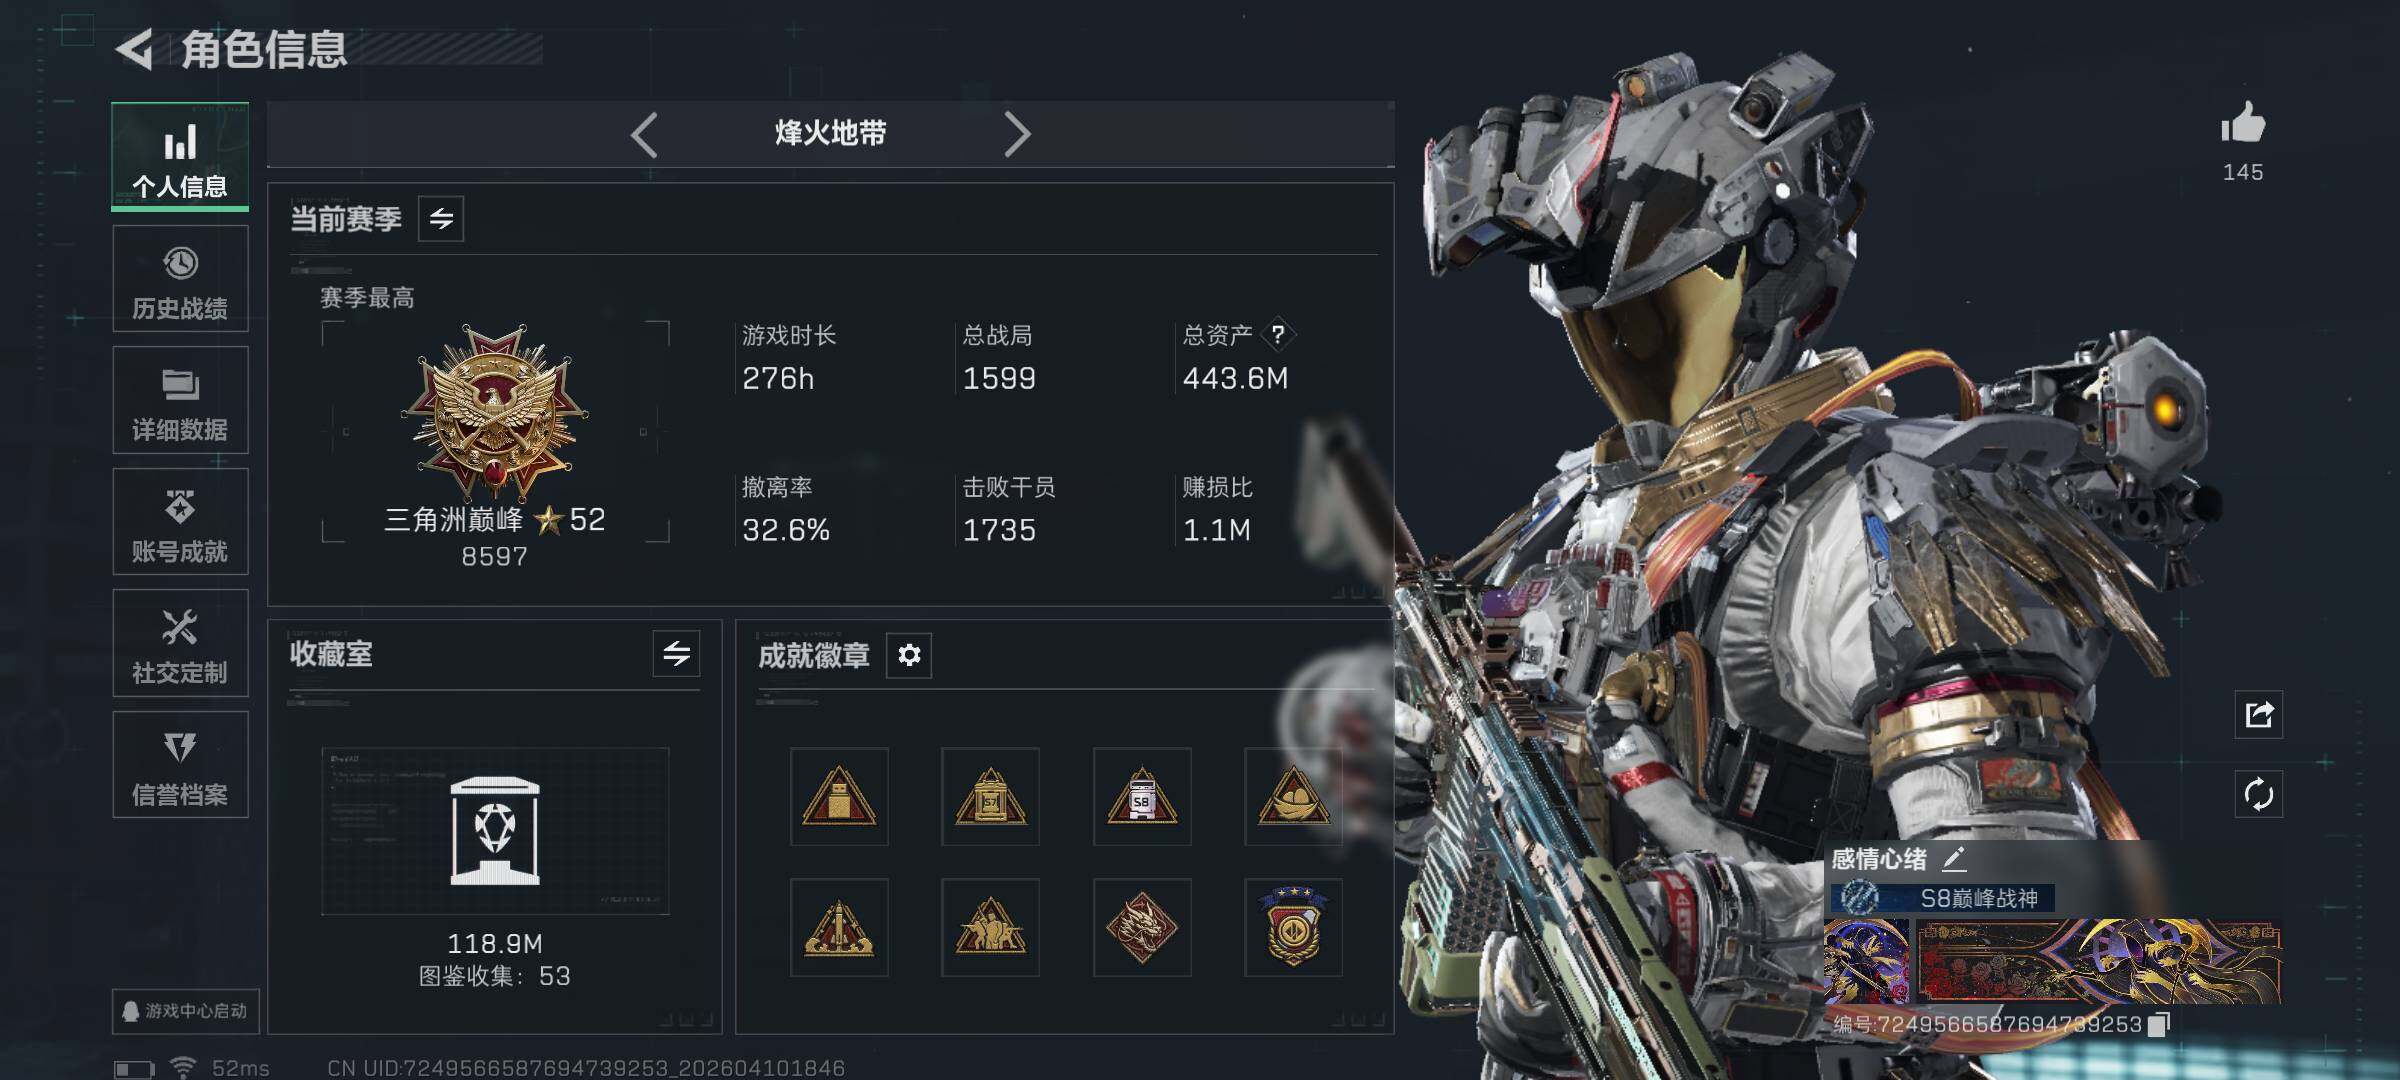Toggle the 收藏室 swap view button

[x=677, y=654]
